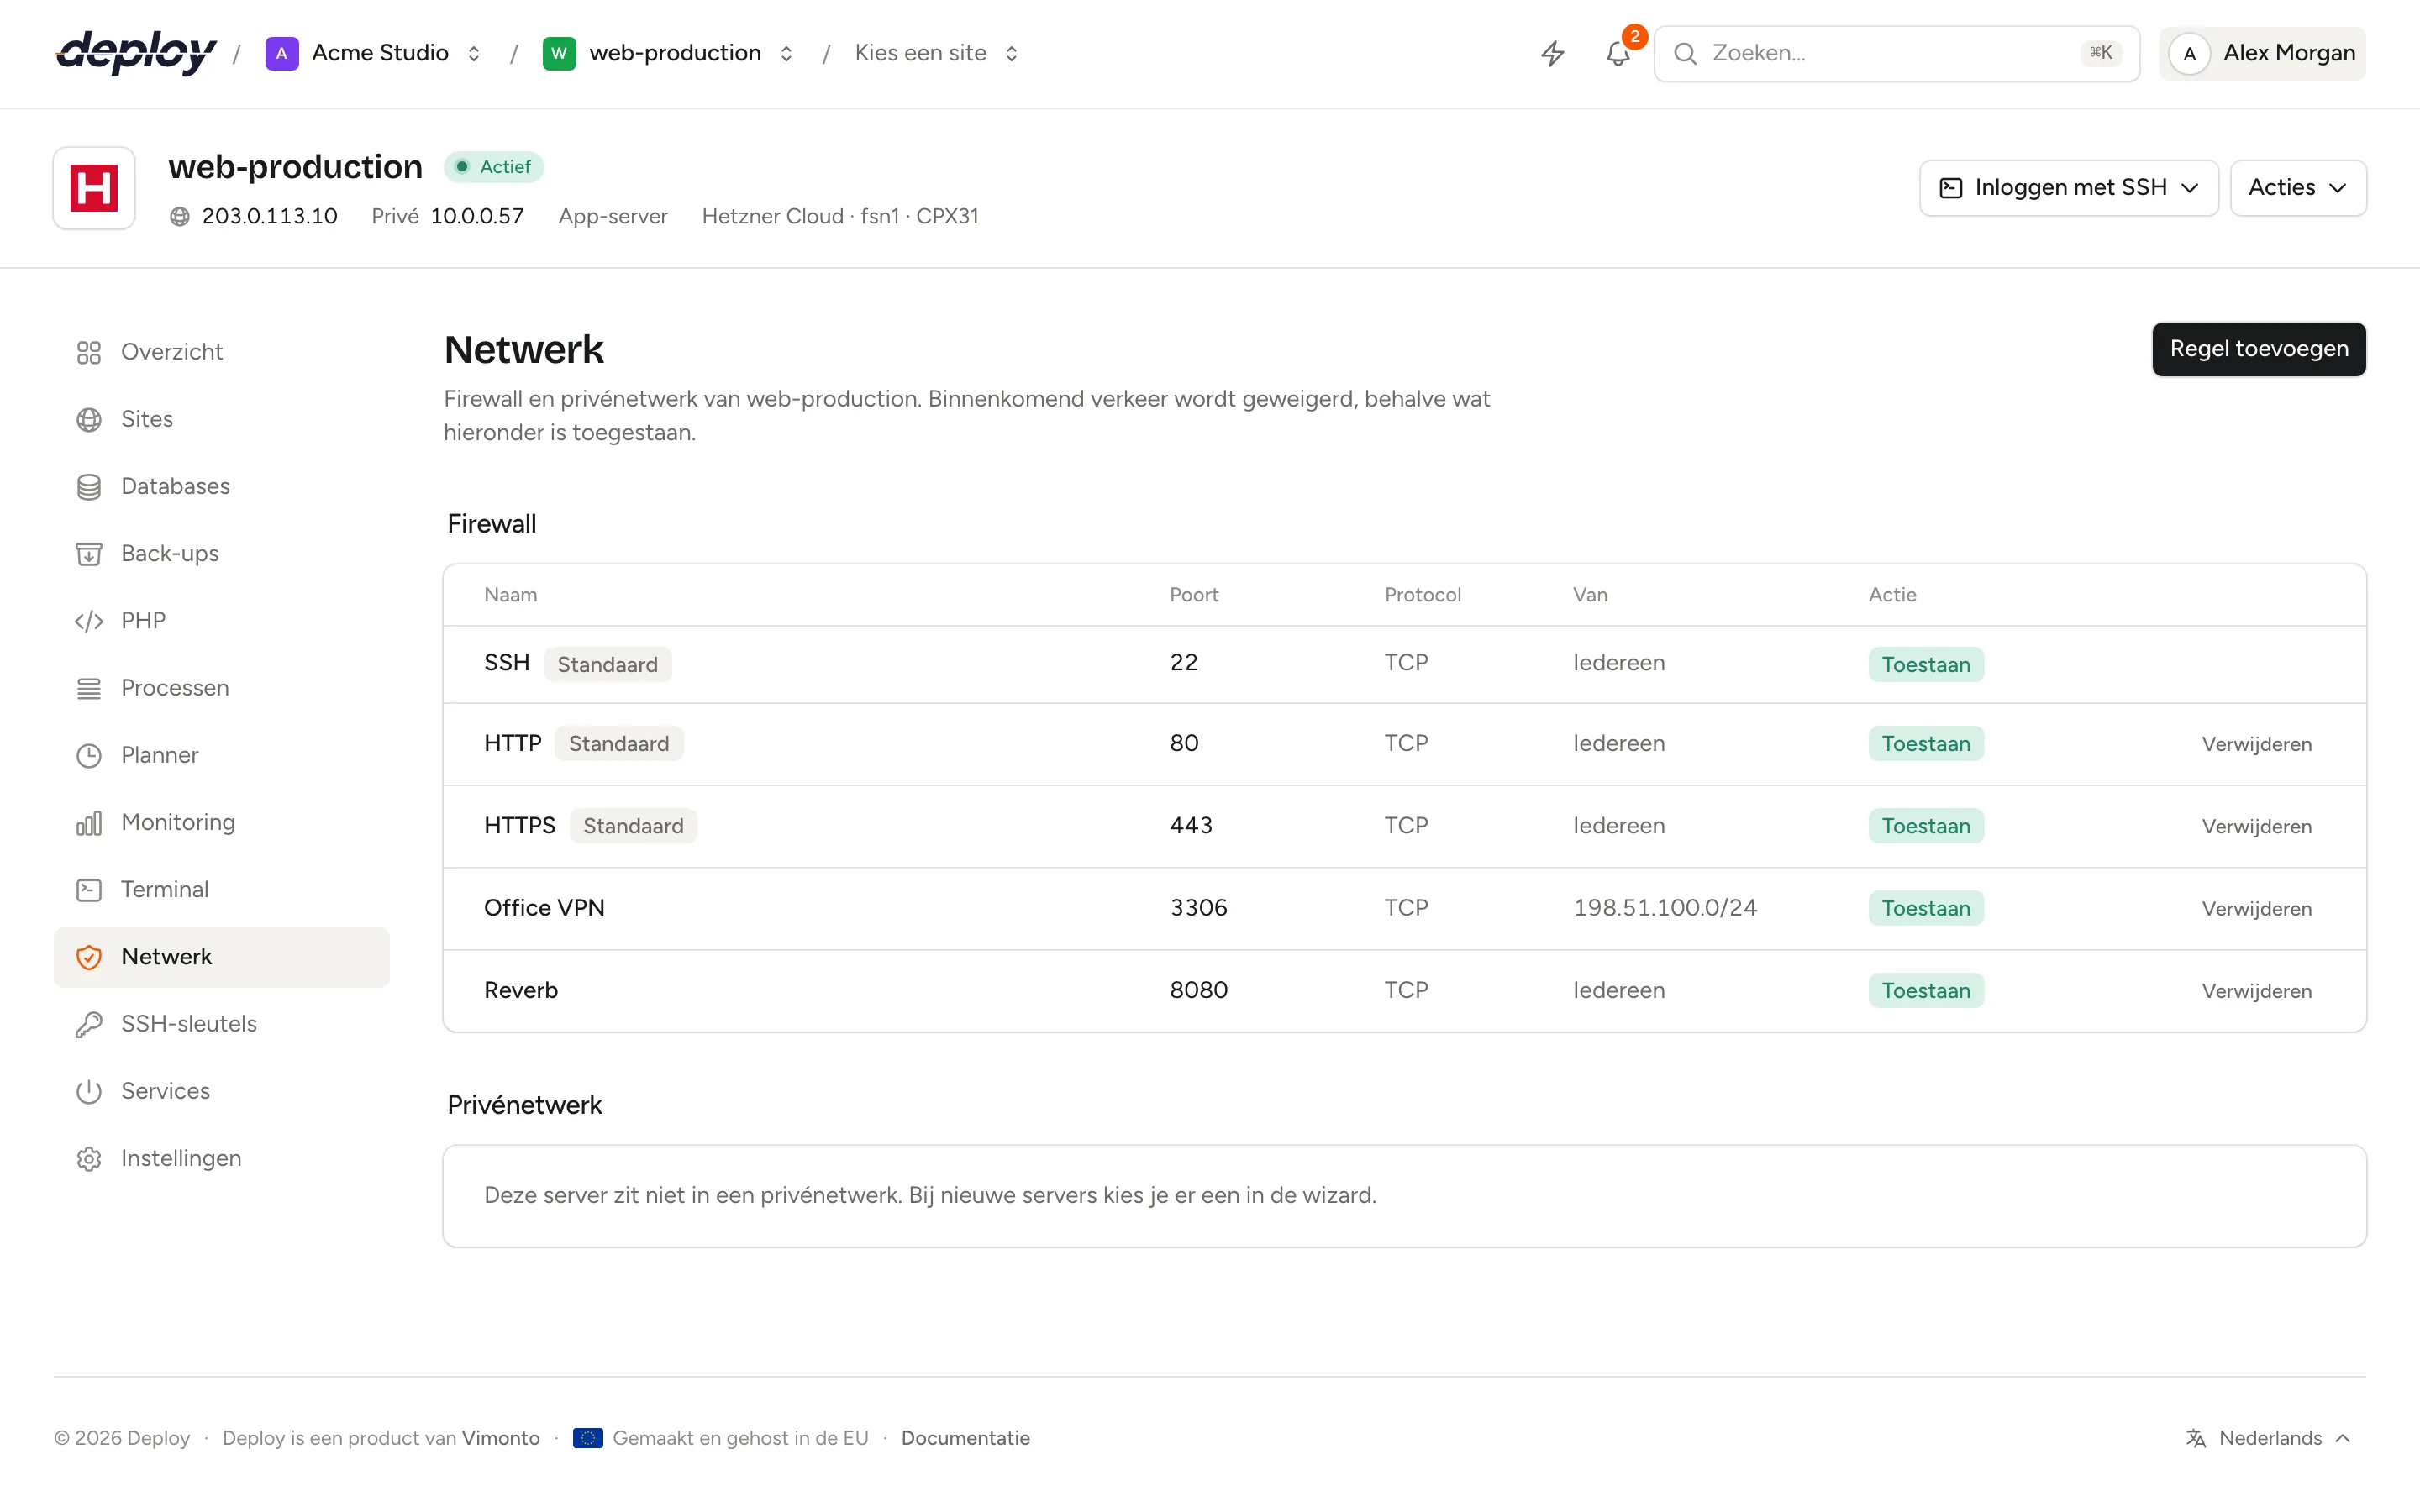
Task: Click the Overzicht grid icon
Action: coord(89,352)
